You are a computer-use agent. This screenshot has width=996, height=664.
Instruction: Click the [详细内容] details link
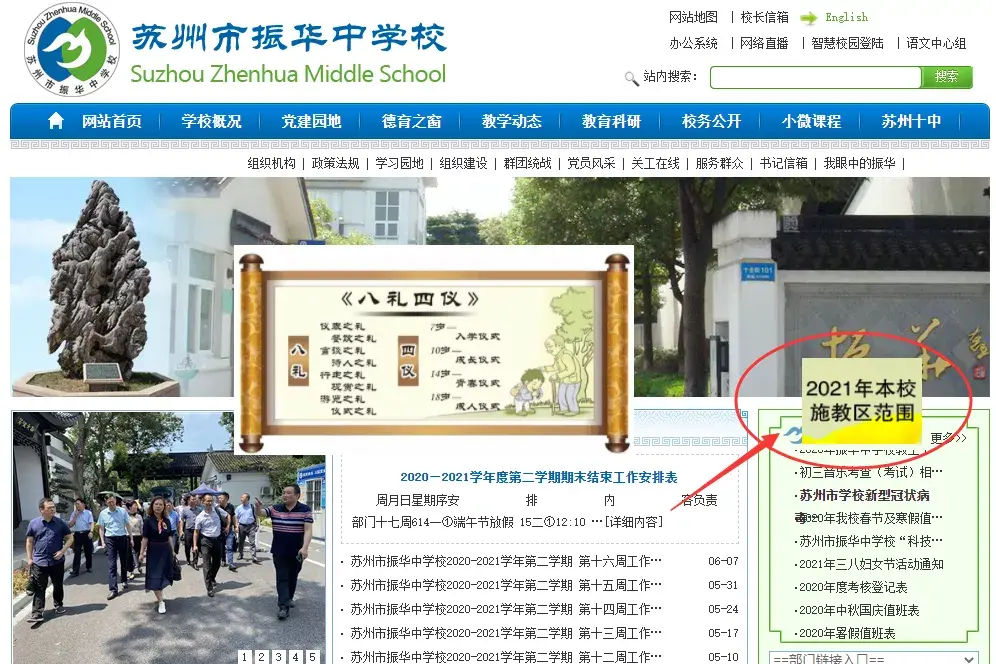point(633,522)
